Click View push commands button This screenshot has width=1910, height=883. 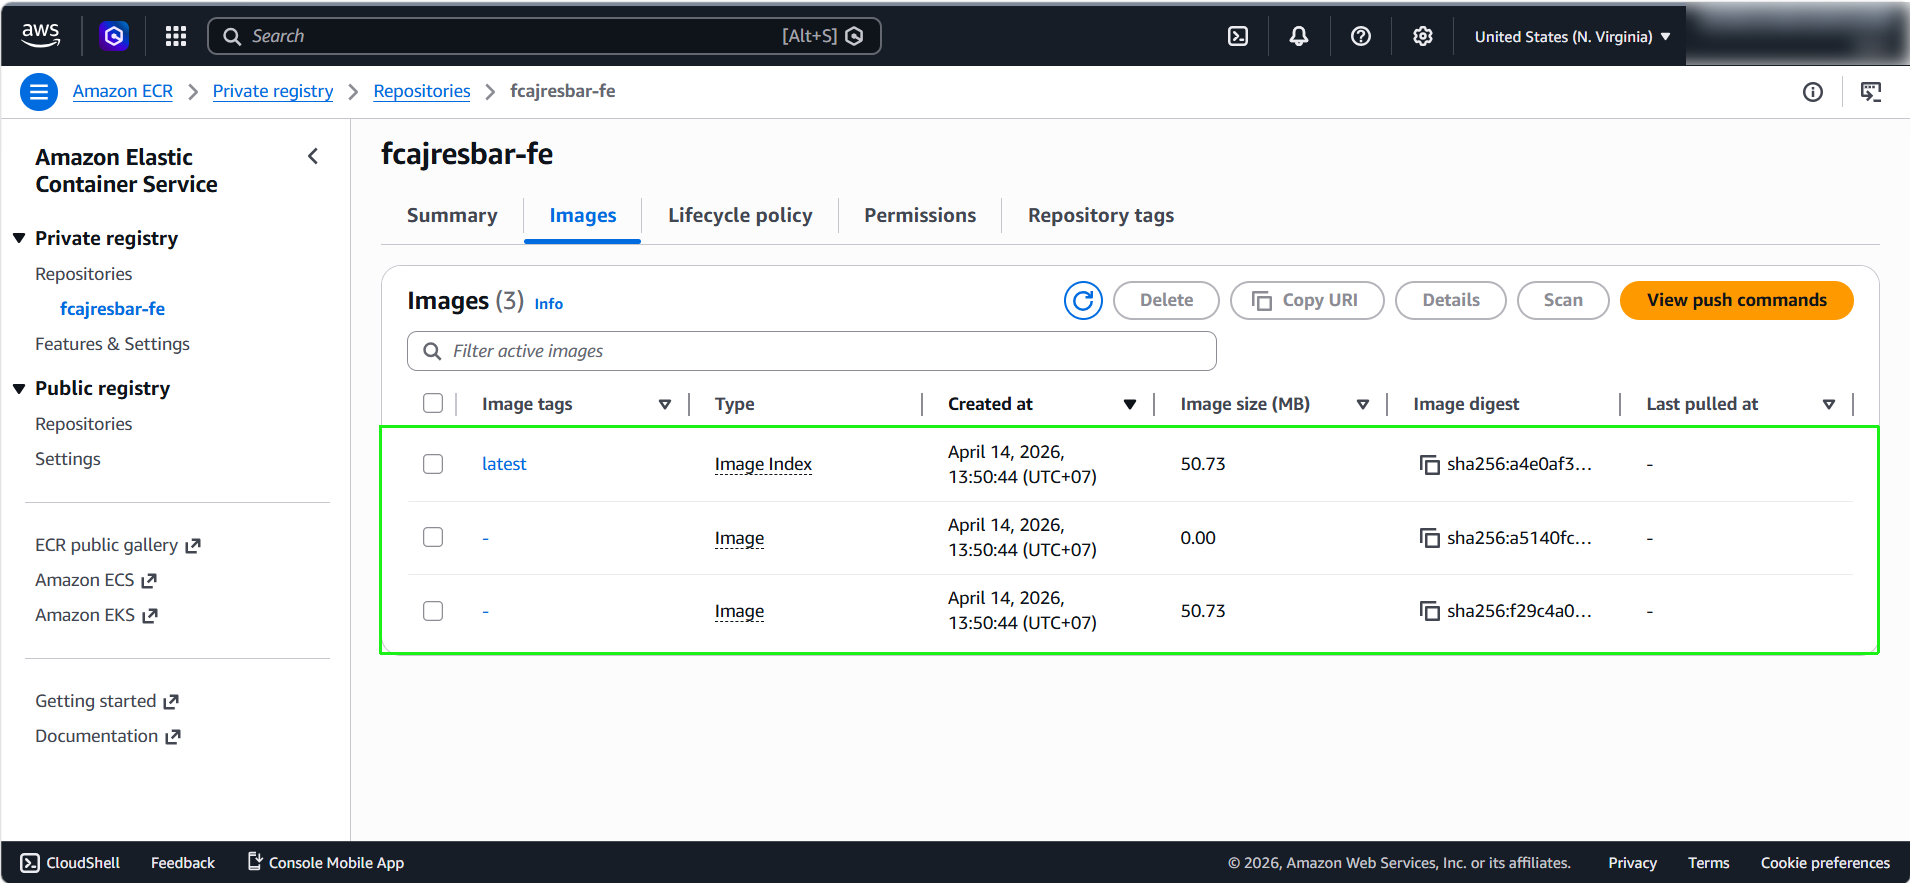click(1737, 300)
